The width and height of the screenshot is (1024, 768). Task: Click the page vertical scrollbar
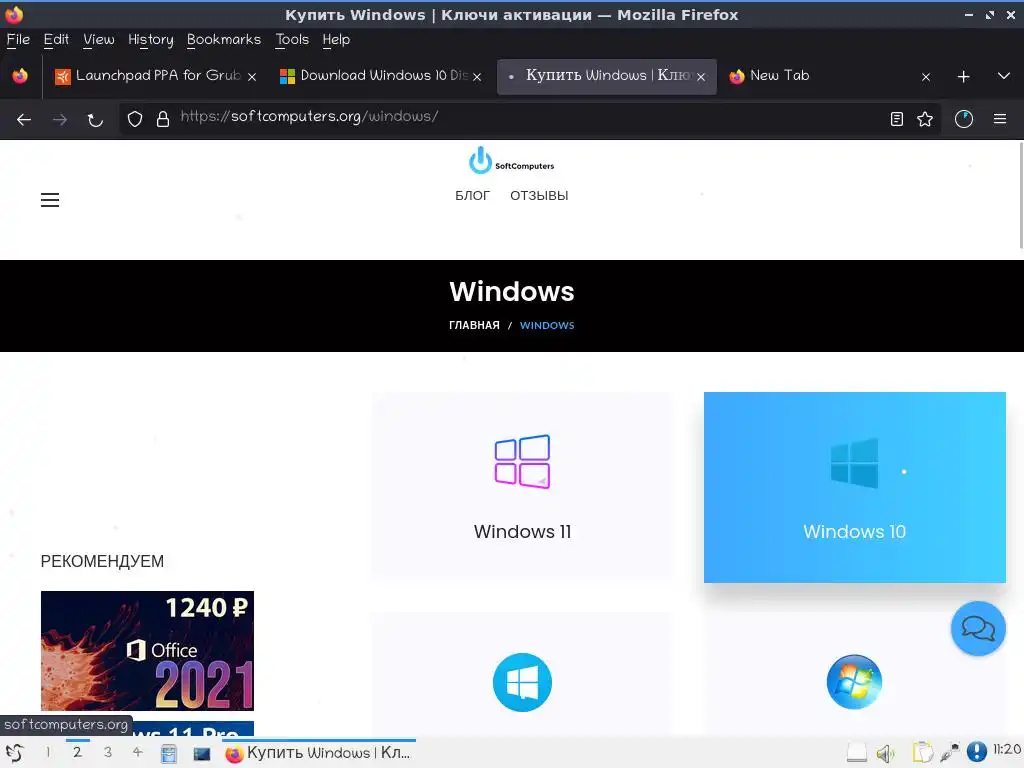click(1021, 196)
